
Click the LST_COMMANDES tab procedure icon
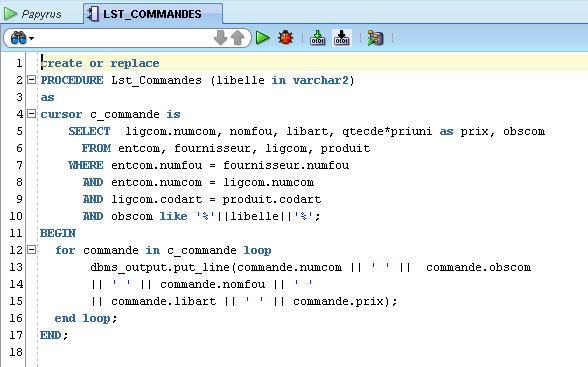pyautogui.click(x=92, y=14)
